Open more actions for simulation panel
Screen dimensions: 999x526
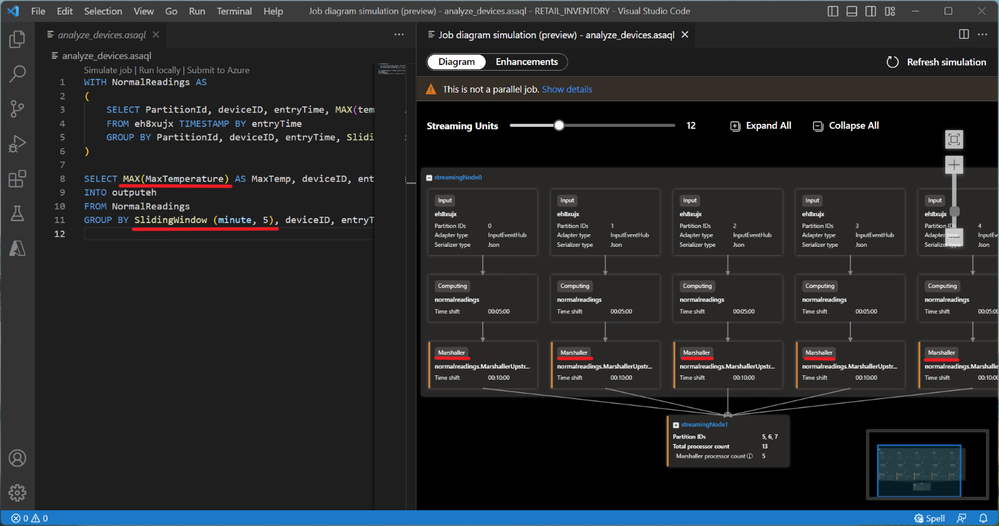click(x=982, y=34)
